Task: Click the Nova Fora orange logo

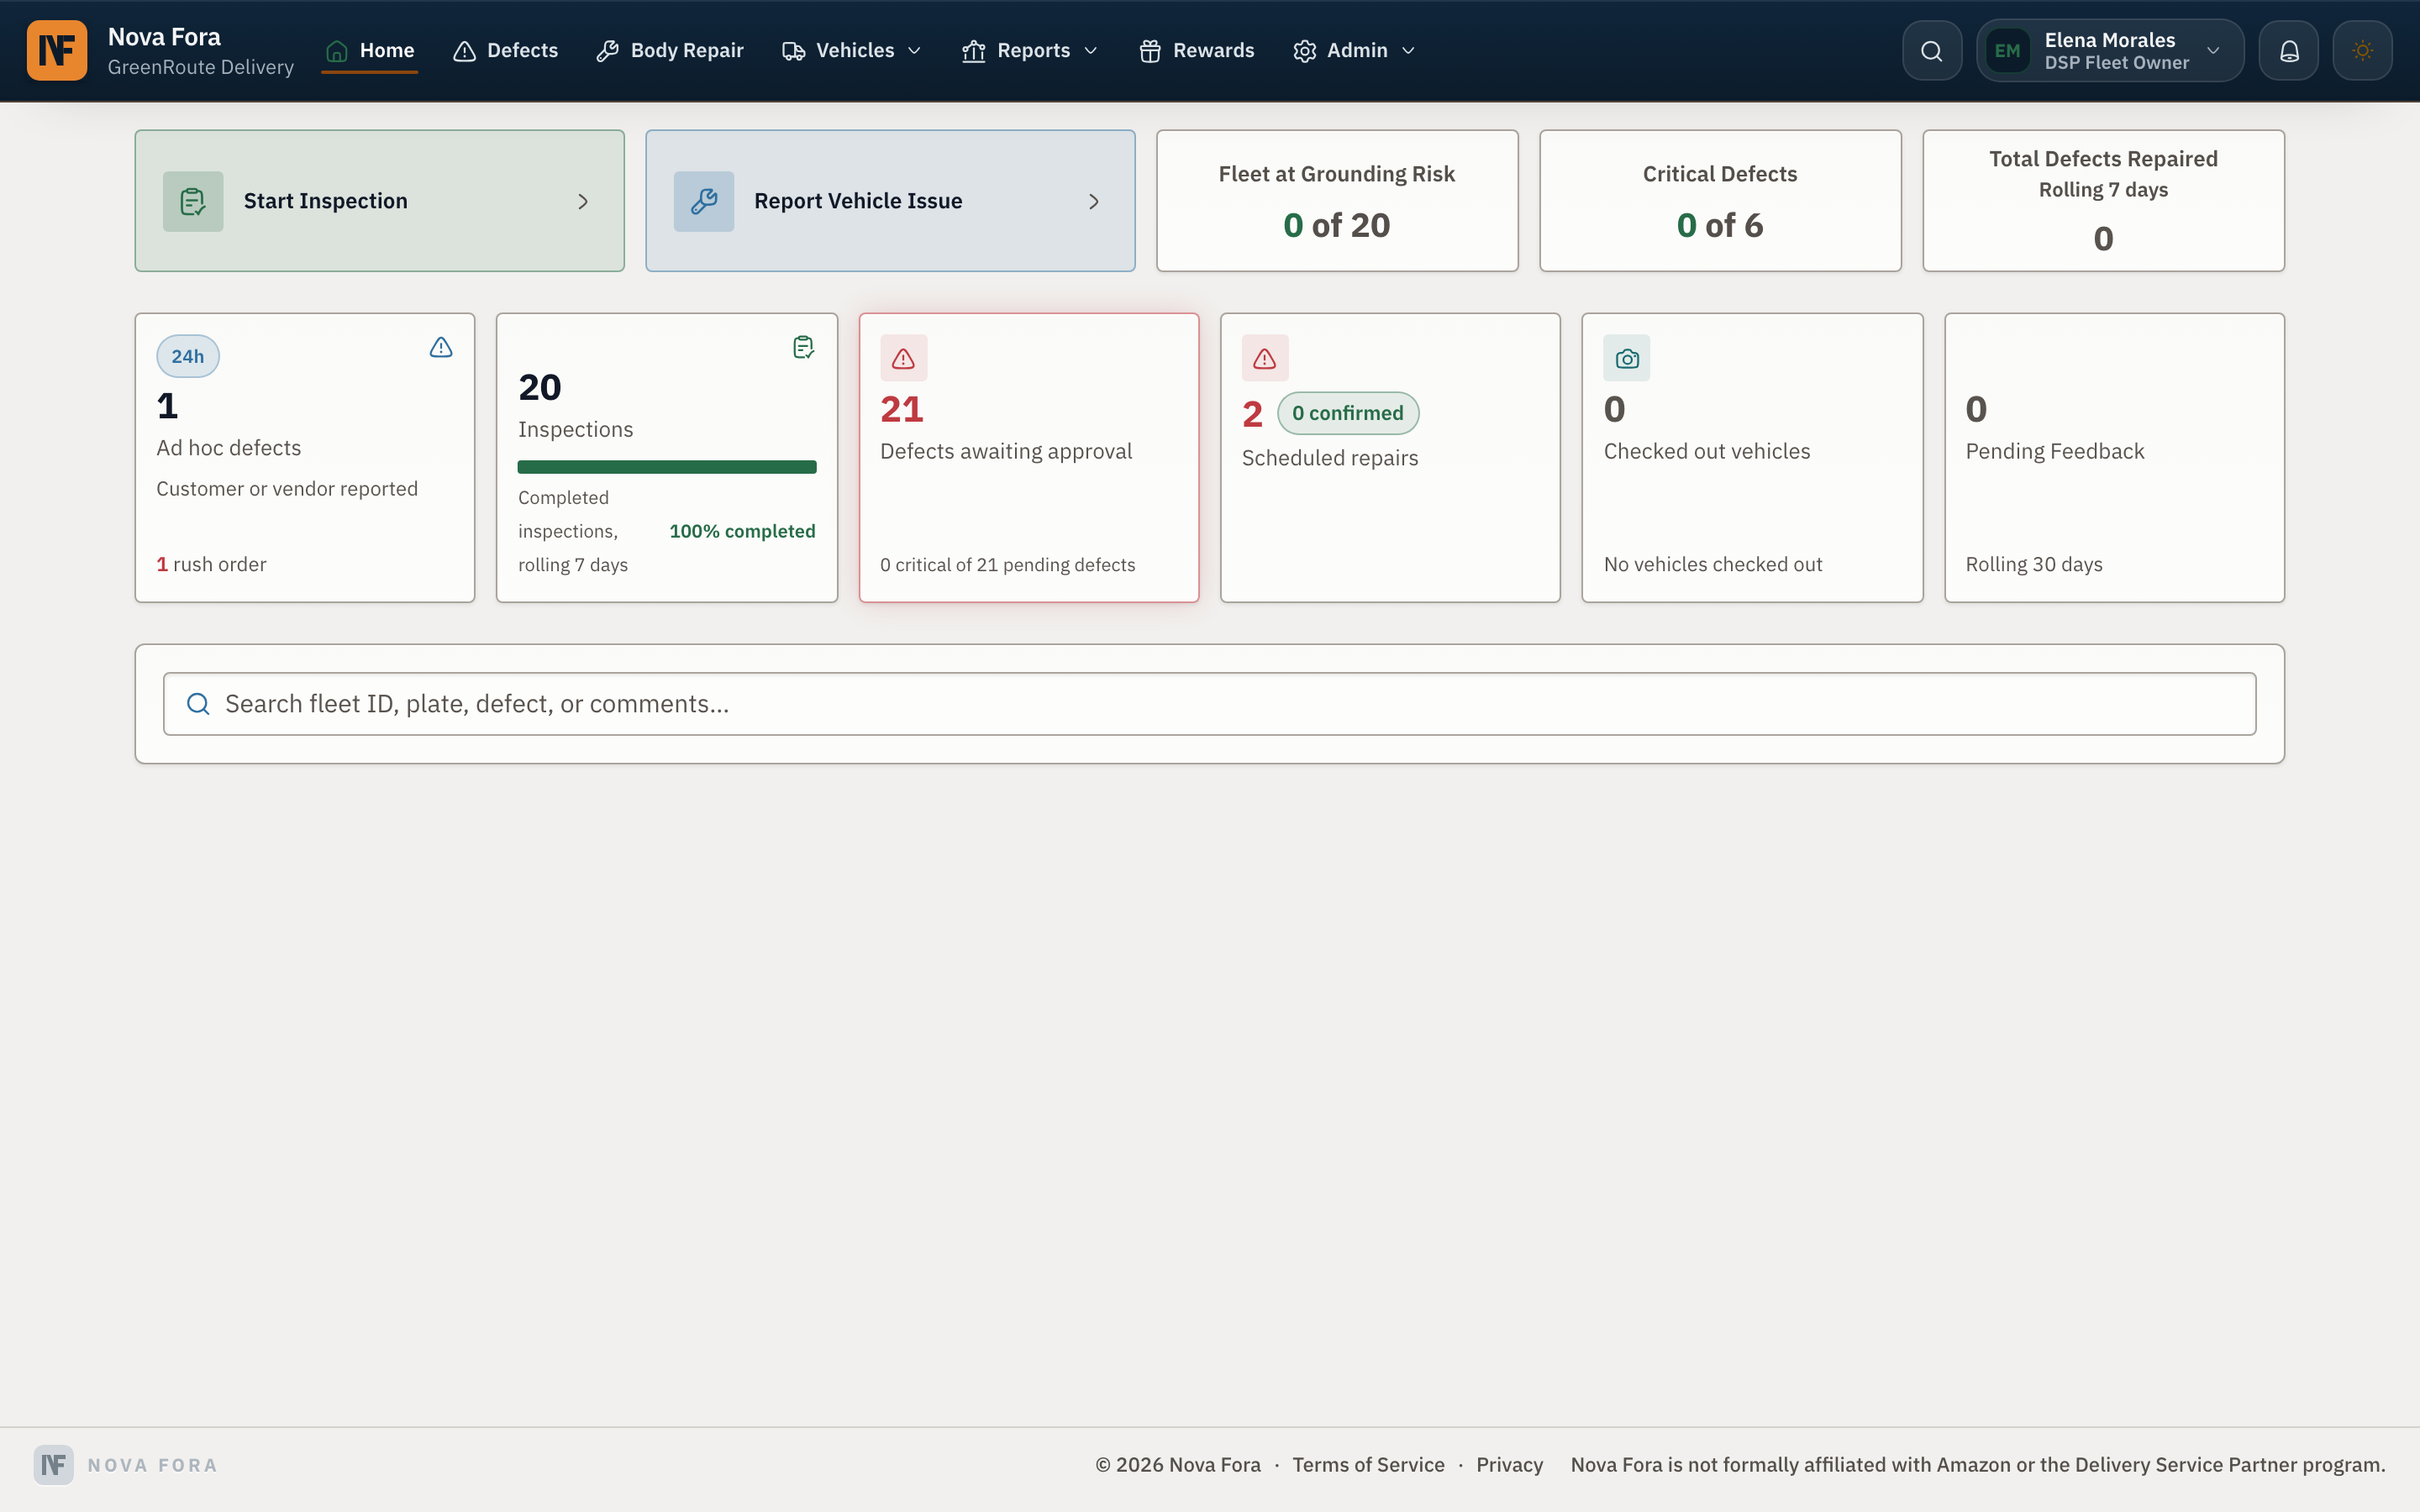Action: (x=57, y=50)
